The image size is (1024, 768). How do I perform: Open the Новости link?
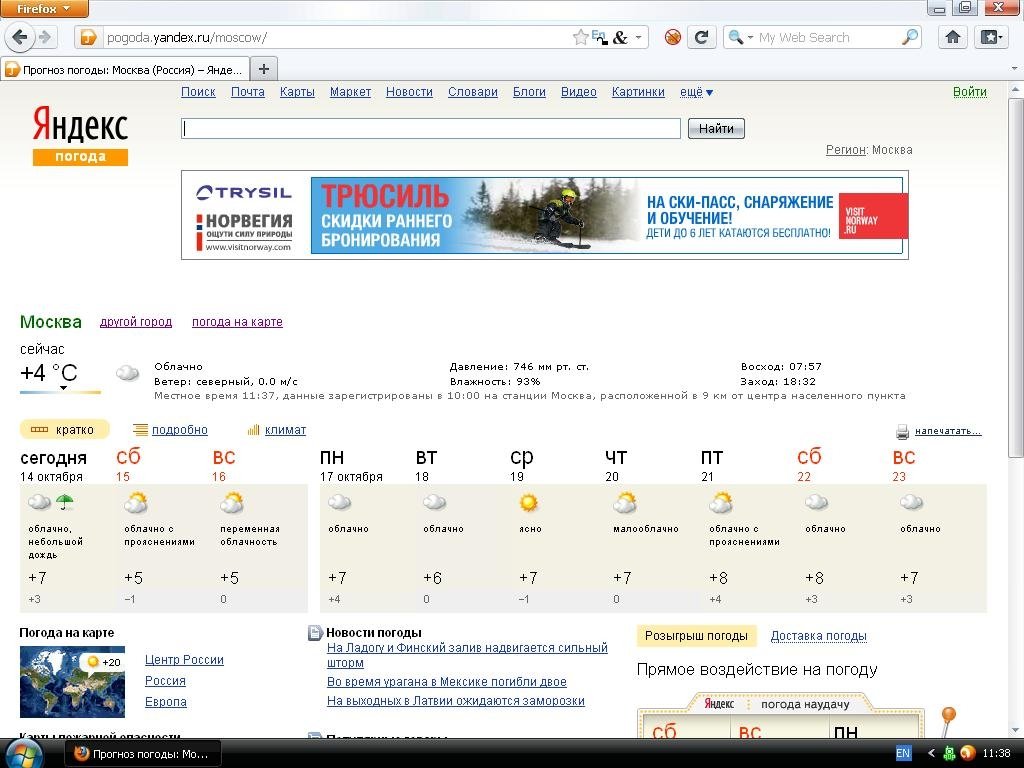point(409,92)
